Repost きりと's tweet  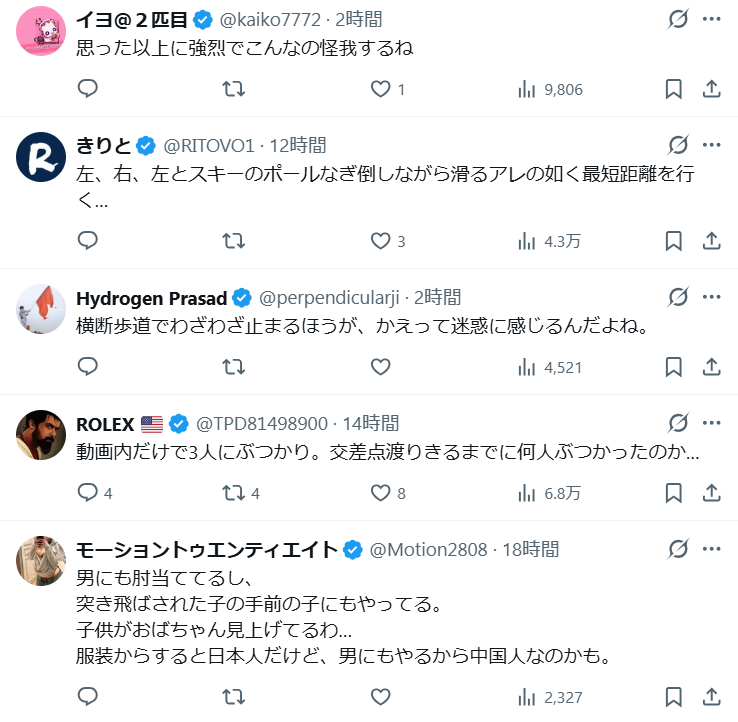coord(233,240)
